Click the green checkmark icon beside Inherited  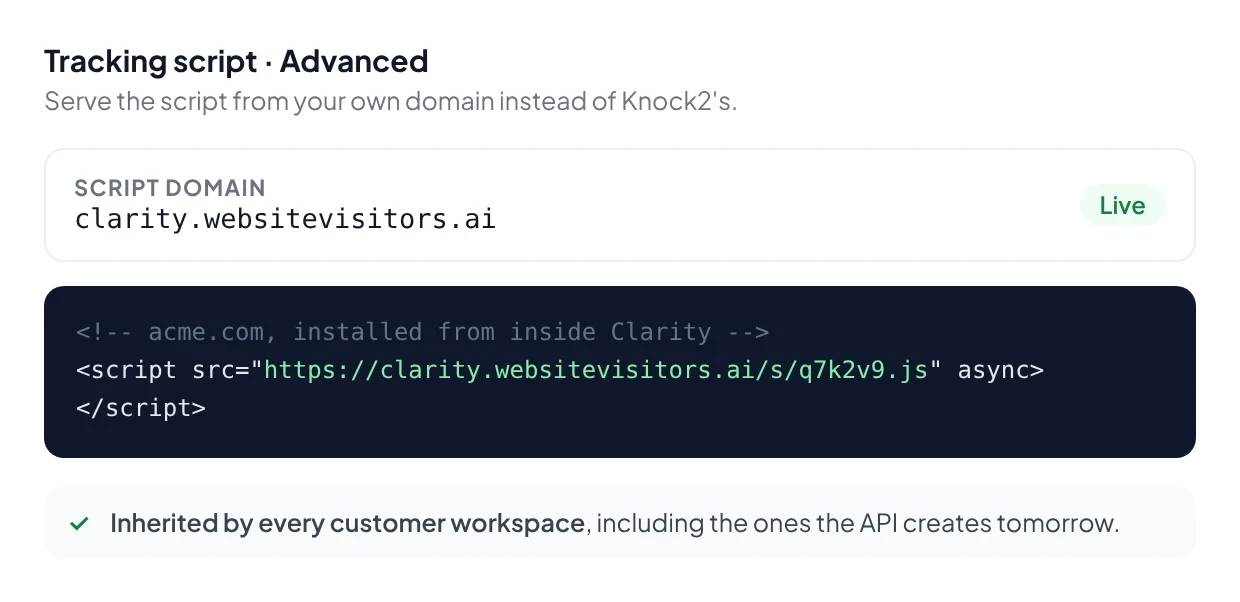tap(79, 523)
